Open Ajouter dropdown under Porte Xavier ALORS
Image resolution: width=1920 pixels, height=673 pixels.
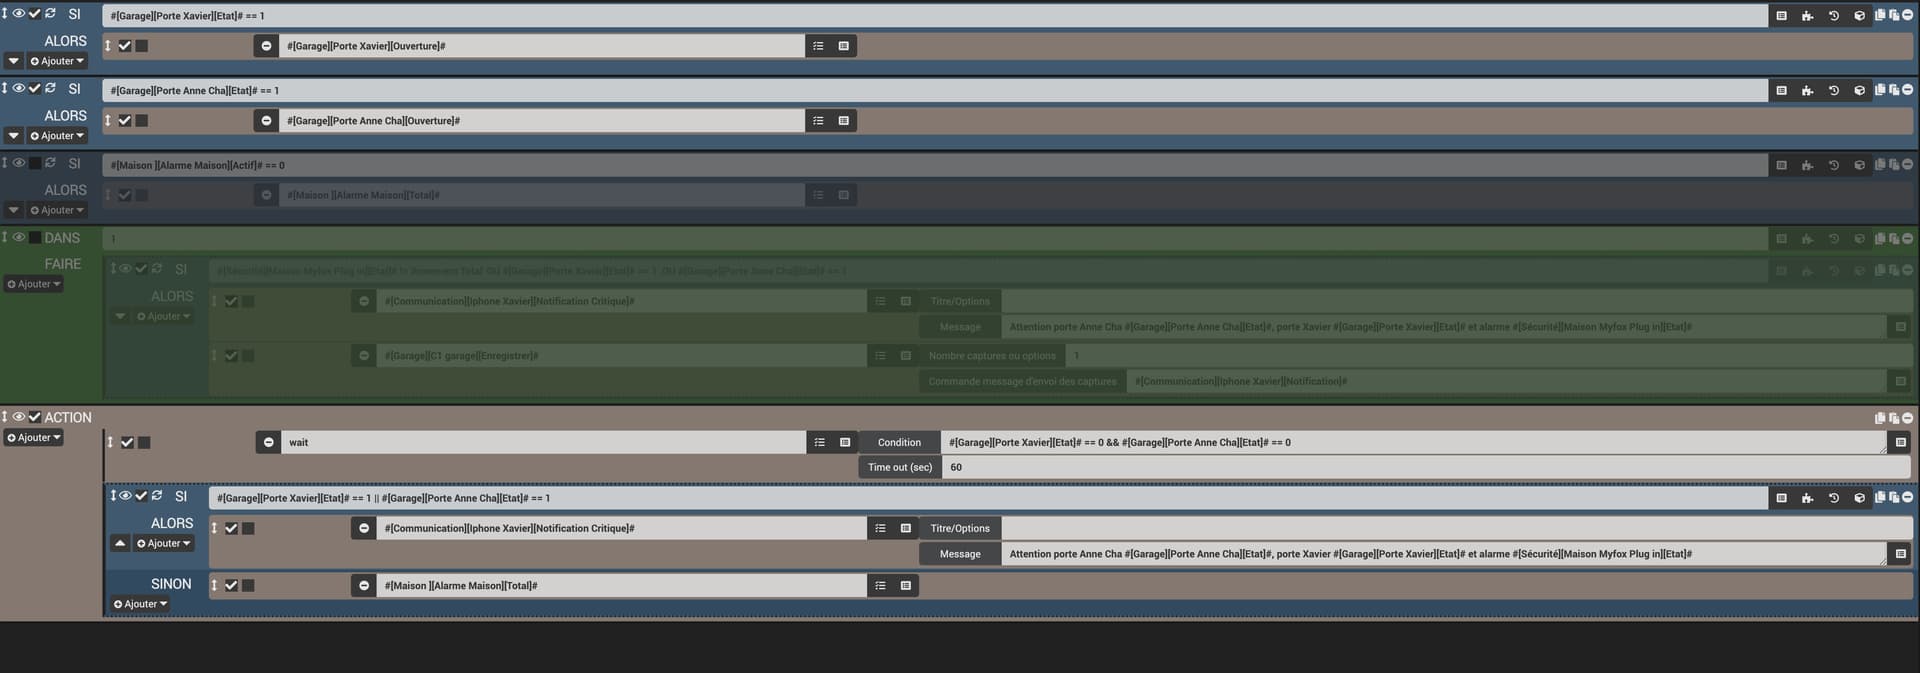pyautogui.click(x=57, y=62)
